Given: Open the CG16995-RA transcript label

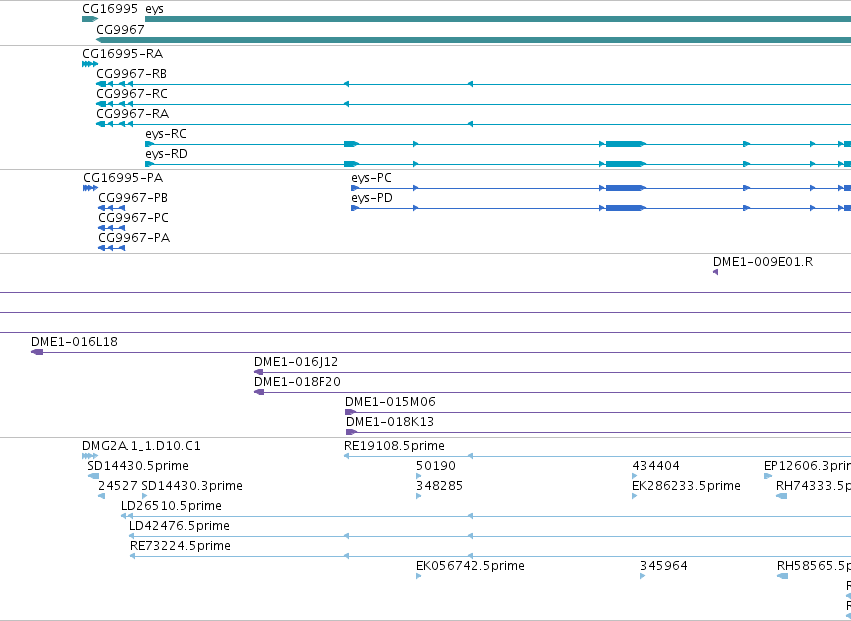Looking at the screenshot, I should [x=123, y=54].
